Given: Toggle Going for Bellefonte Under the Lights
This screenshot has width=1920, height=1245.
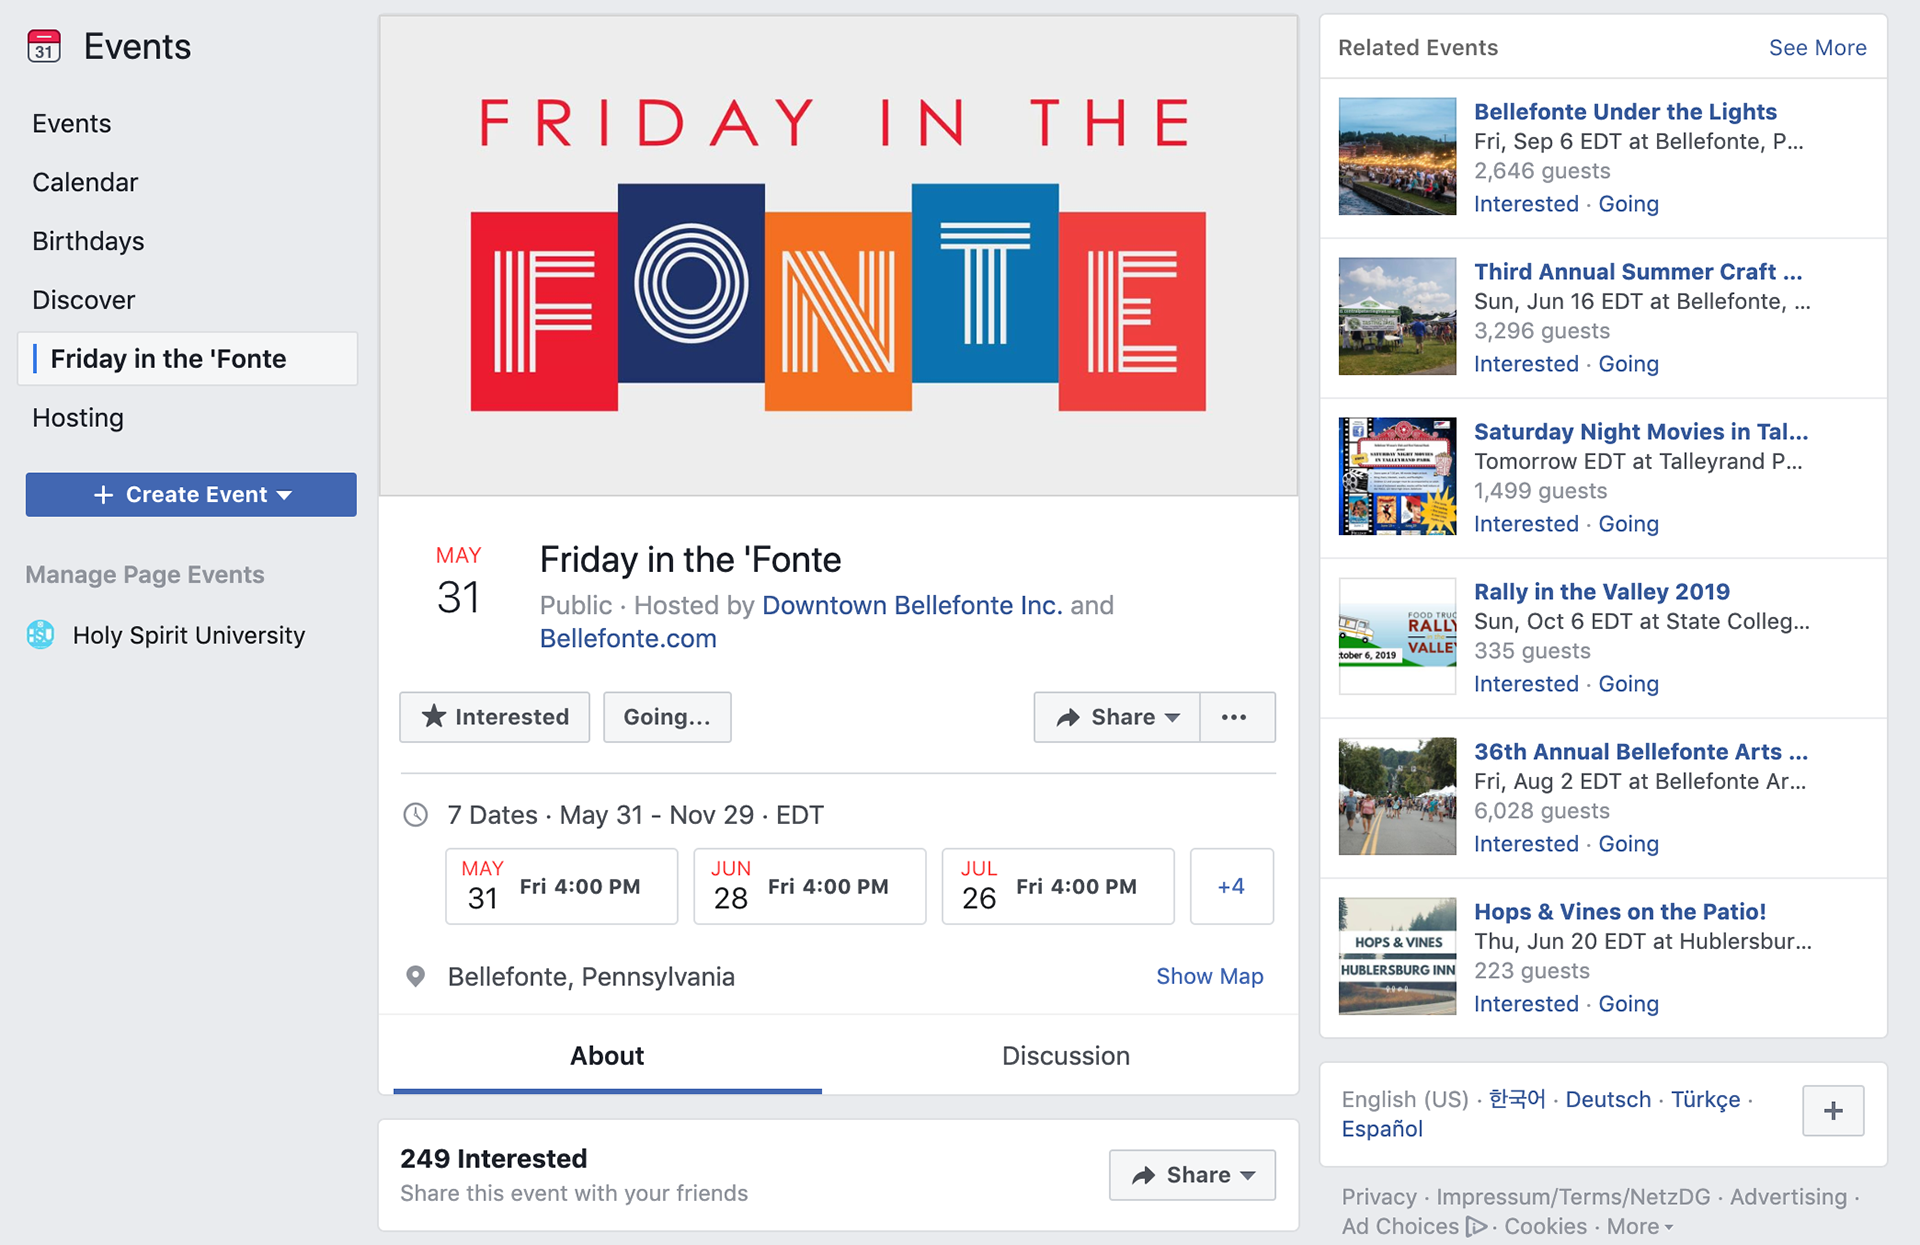Looking at the screenshot, I should (1628, 204).
